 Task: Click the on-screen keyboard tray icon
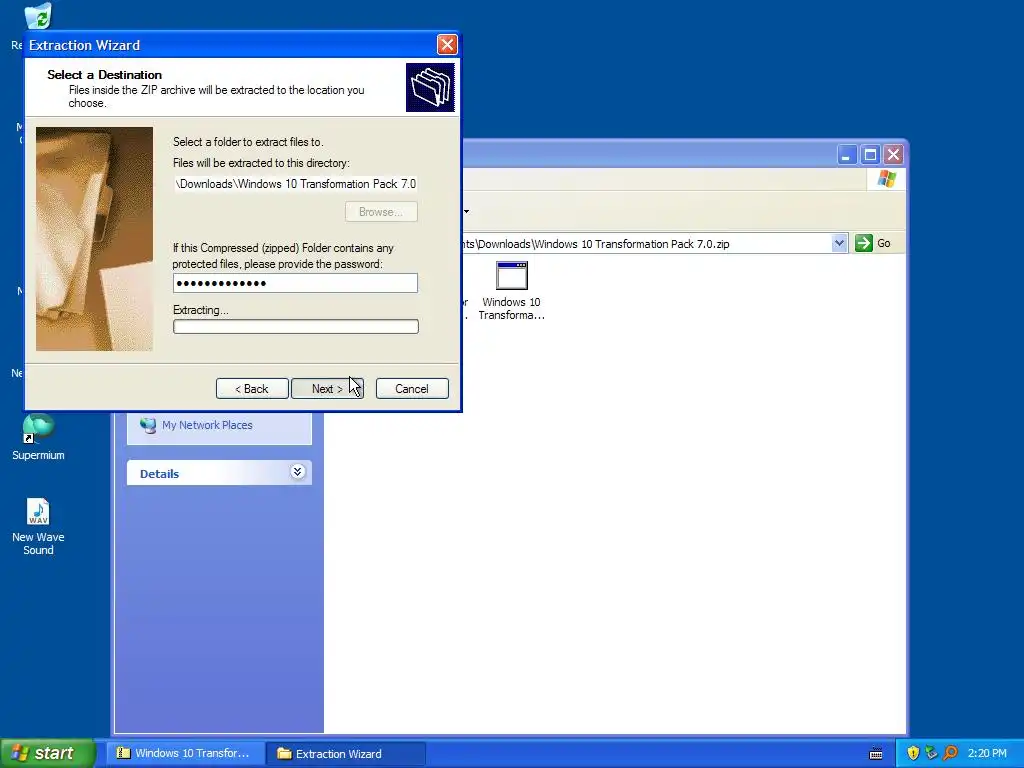point(876,754)
